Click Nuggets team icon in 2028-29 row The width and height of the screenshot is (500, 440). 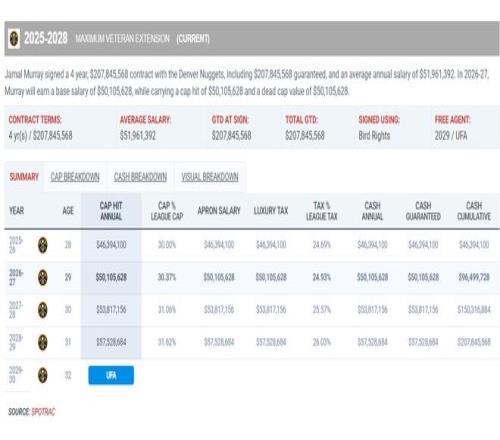[43, 342]
